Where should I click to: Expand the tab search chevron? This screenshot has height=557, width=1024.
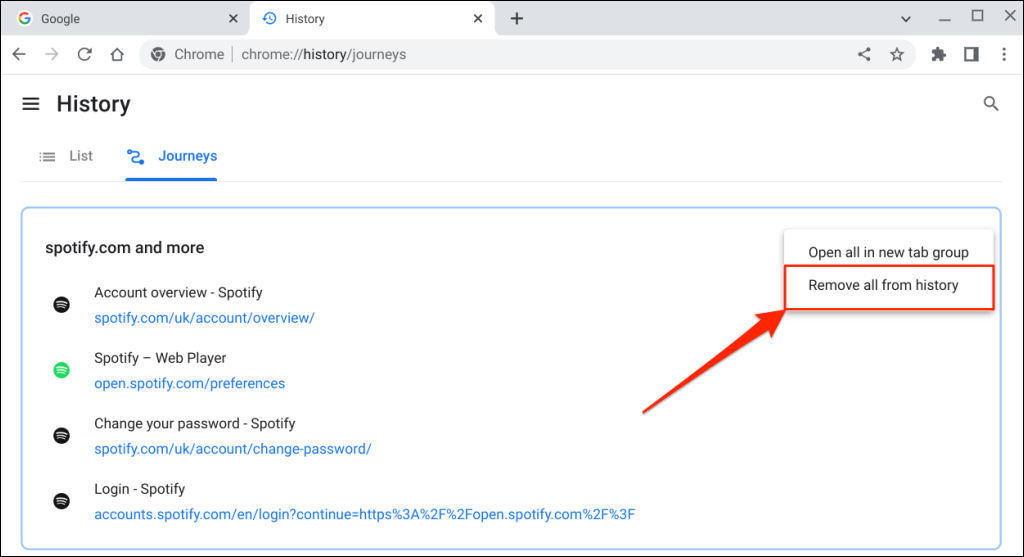click(x=906, y=19)
